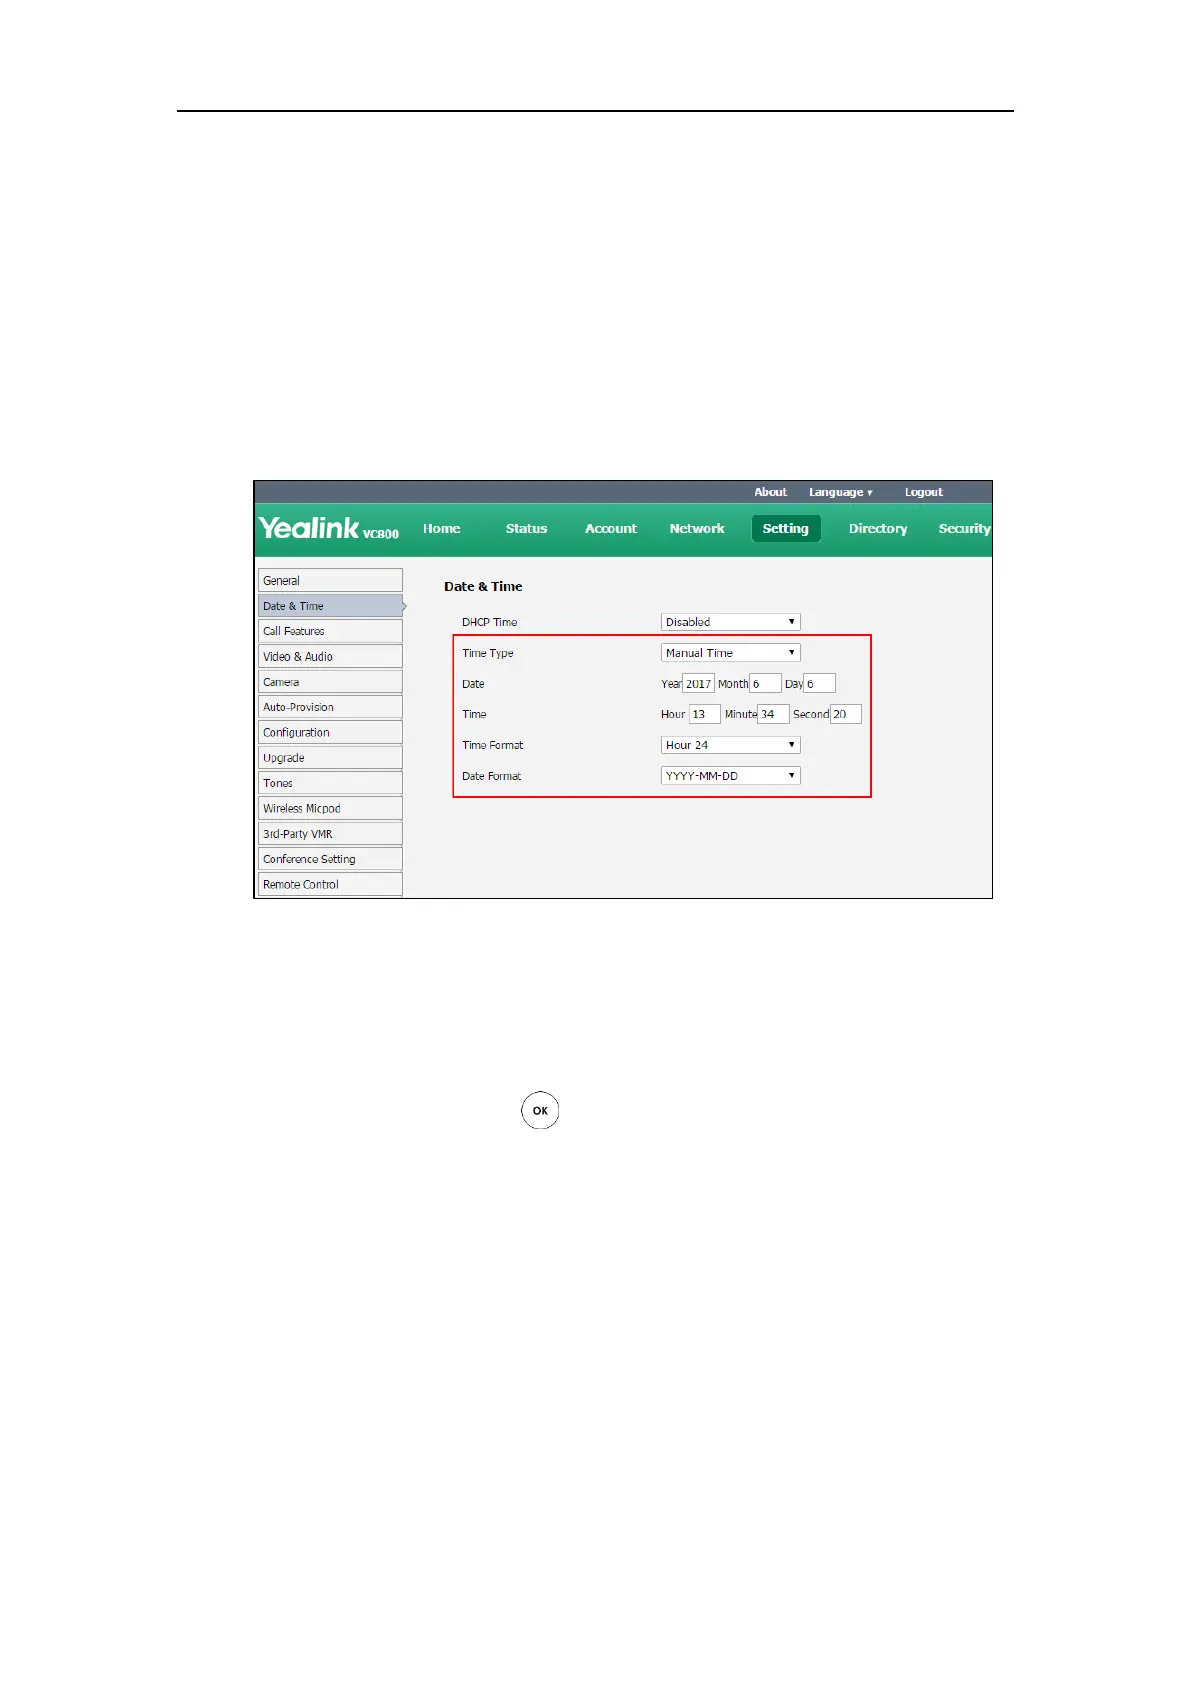Open Video & Audio settings

330,656
